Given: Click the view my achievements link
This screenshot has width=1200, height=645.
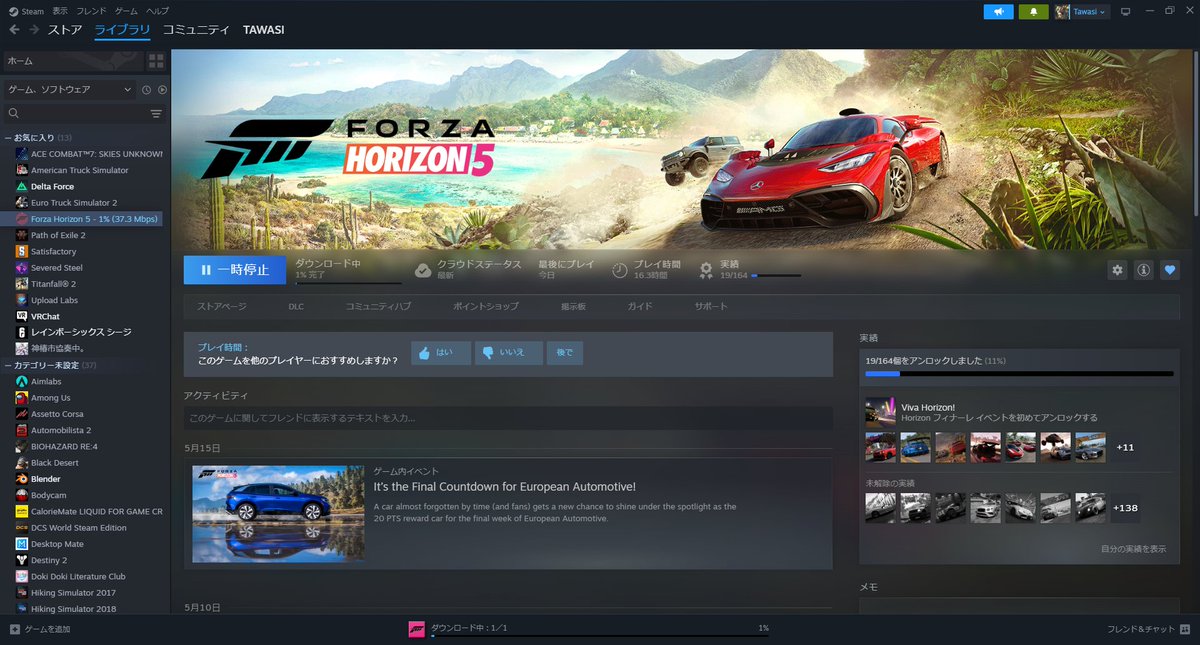Looking at the screenshot, I should [1133, 549].
